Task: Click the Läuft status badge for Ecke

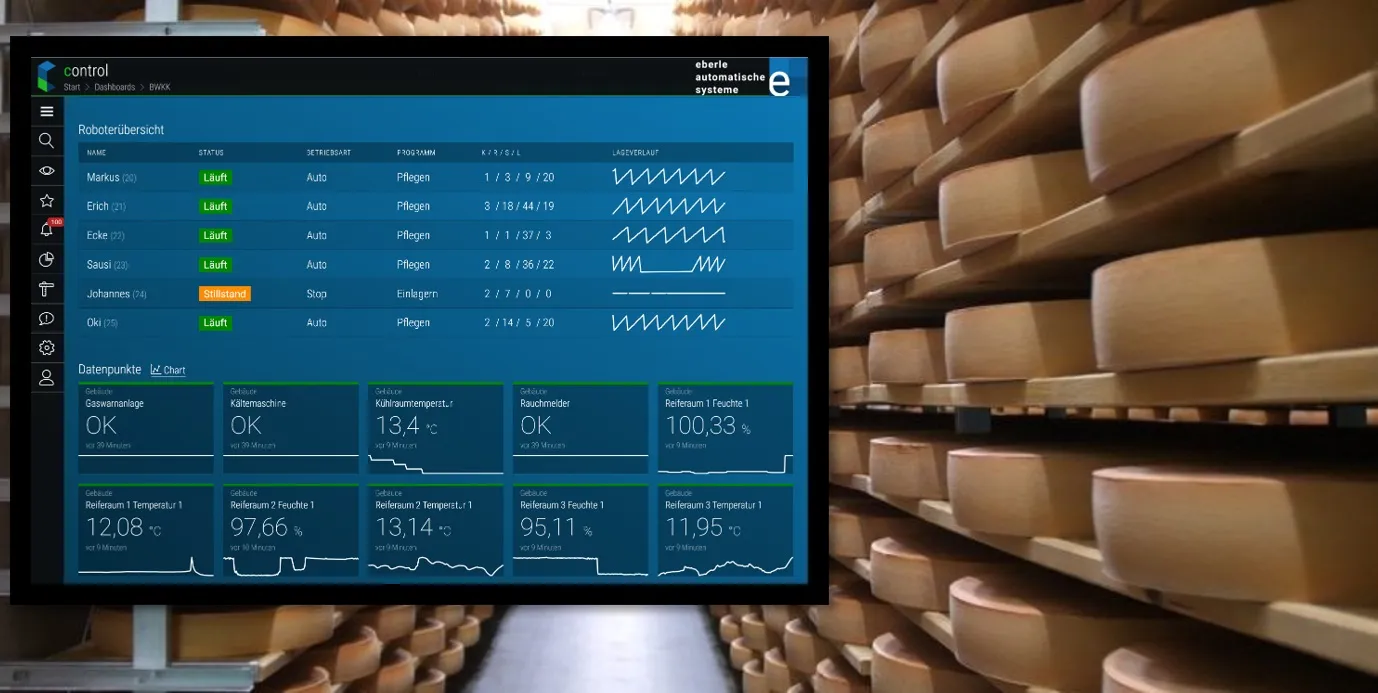Action: click(x=215, y=235)
